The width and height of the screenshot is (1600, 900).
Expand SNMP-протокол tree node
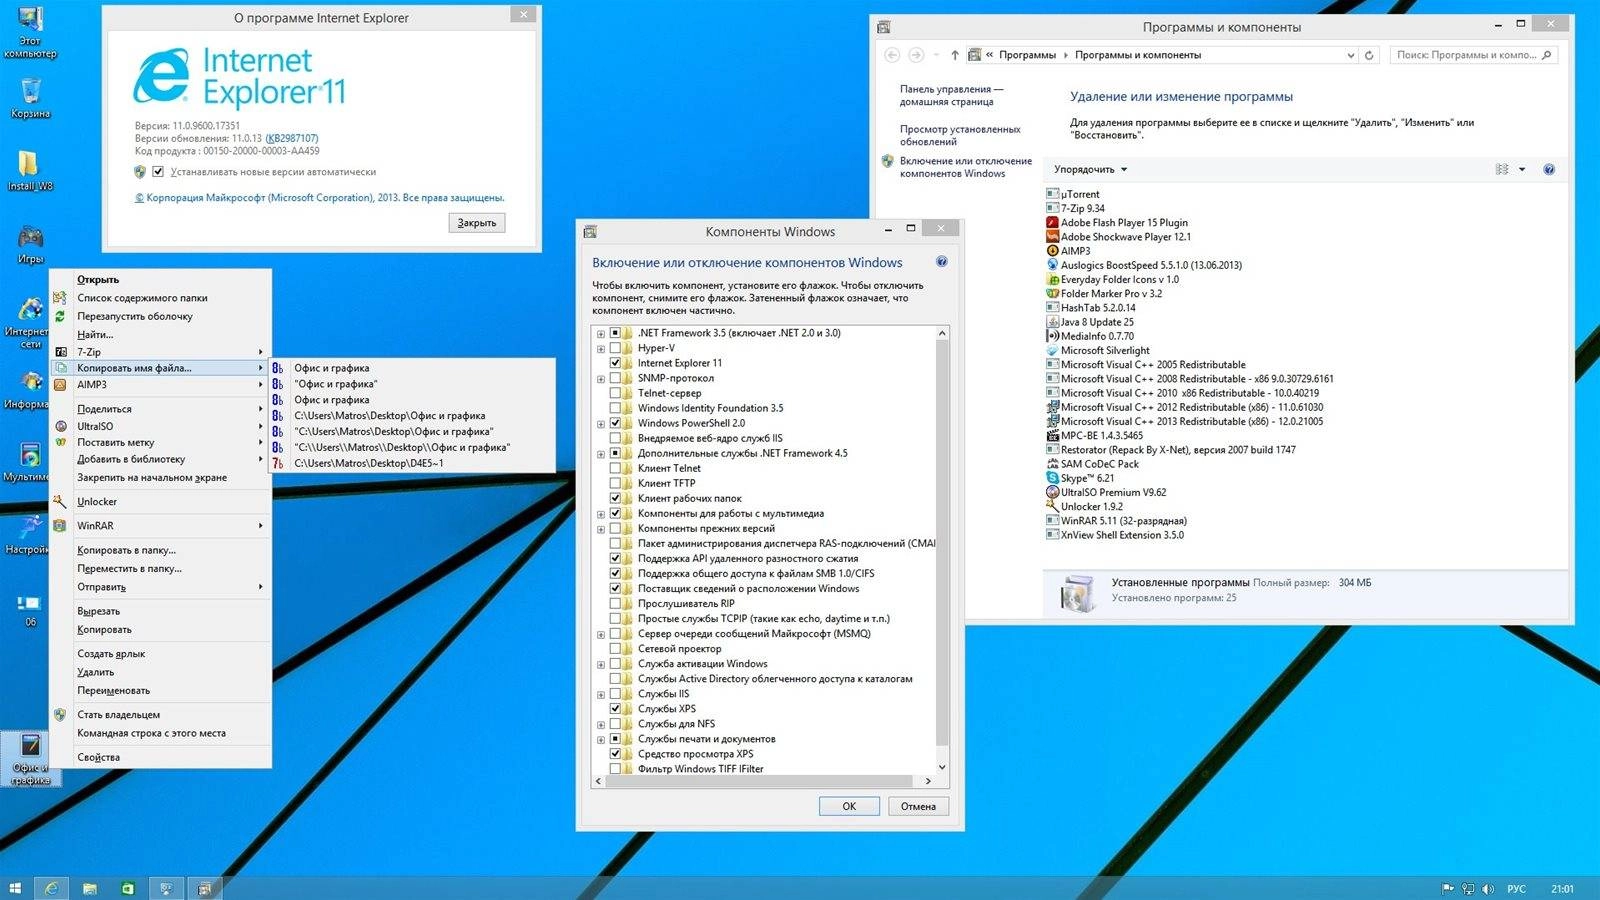tap(601, 379)
